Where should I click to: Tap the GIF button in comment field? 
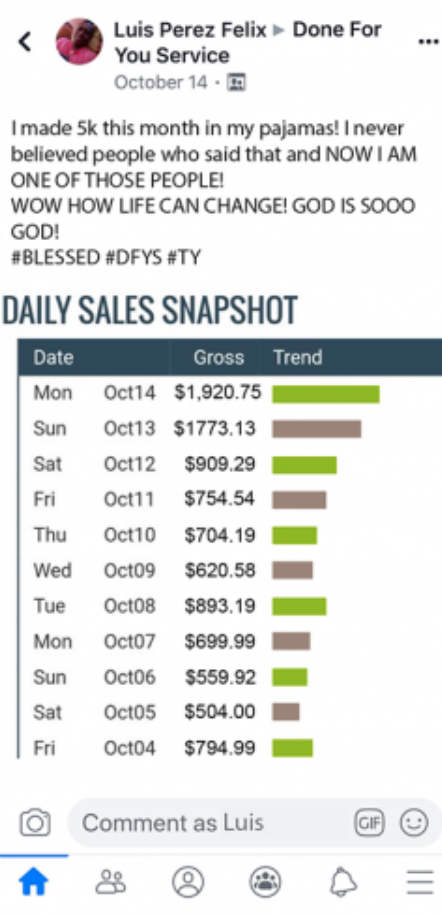pyautogui.click(x=370, y=823)
